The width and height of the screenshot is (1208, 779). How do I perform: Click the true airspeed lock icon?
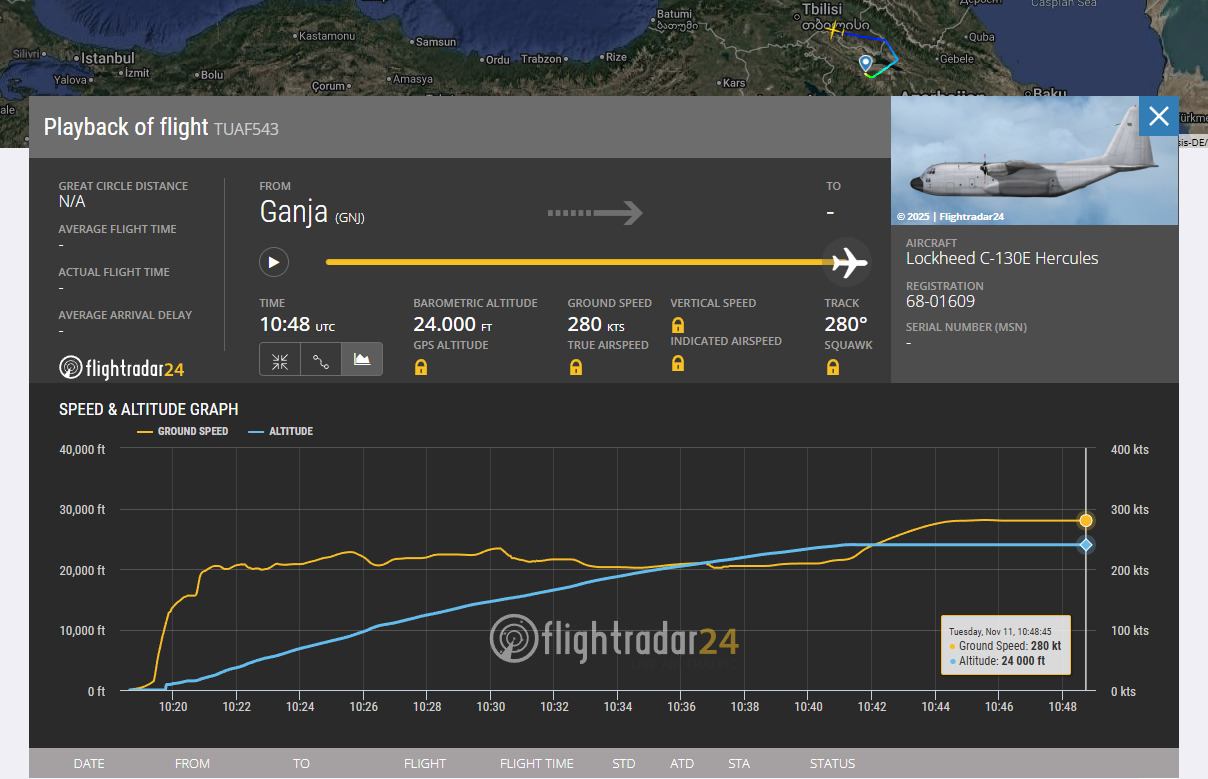coord(575,367)
